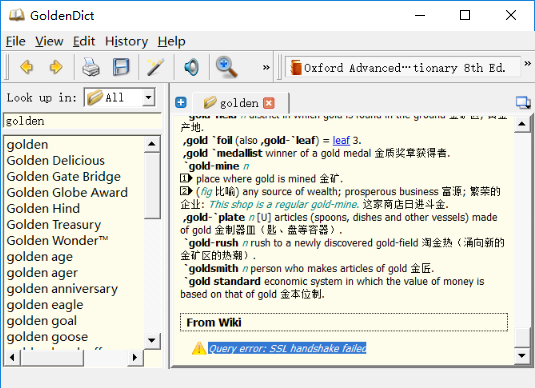Viewport: 535px width, 388px height.
Task: Expand the dictionary bar overflow chevron
Action: click(x=527, y=63)
